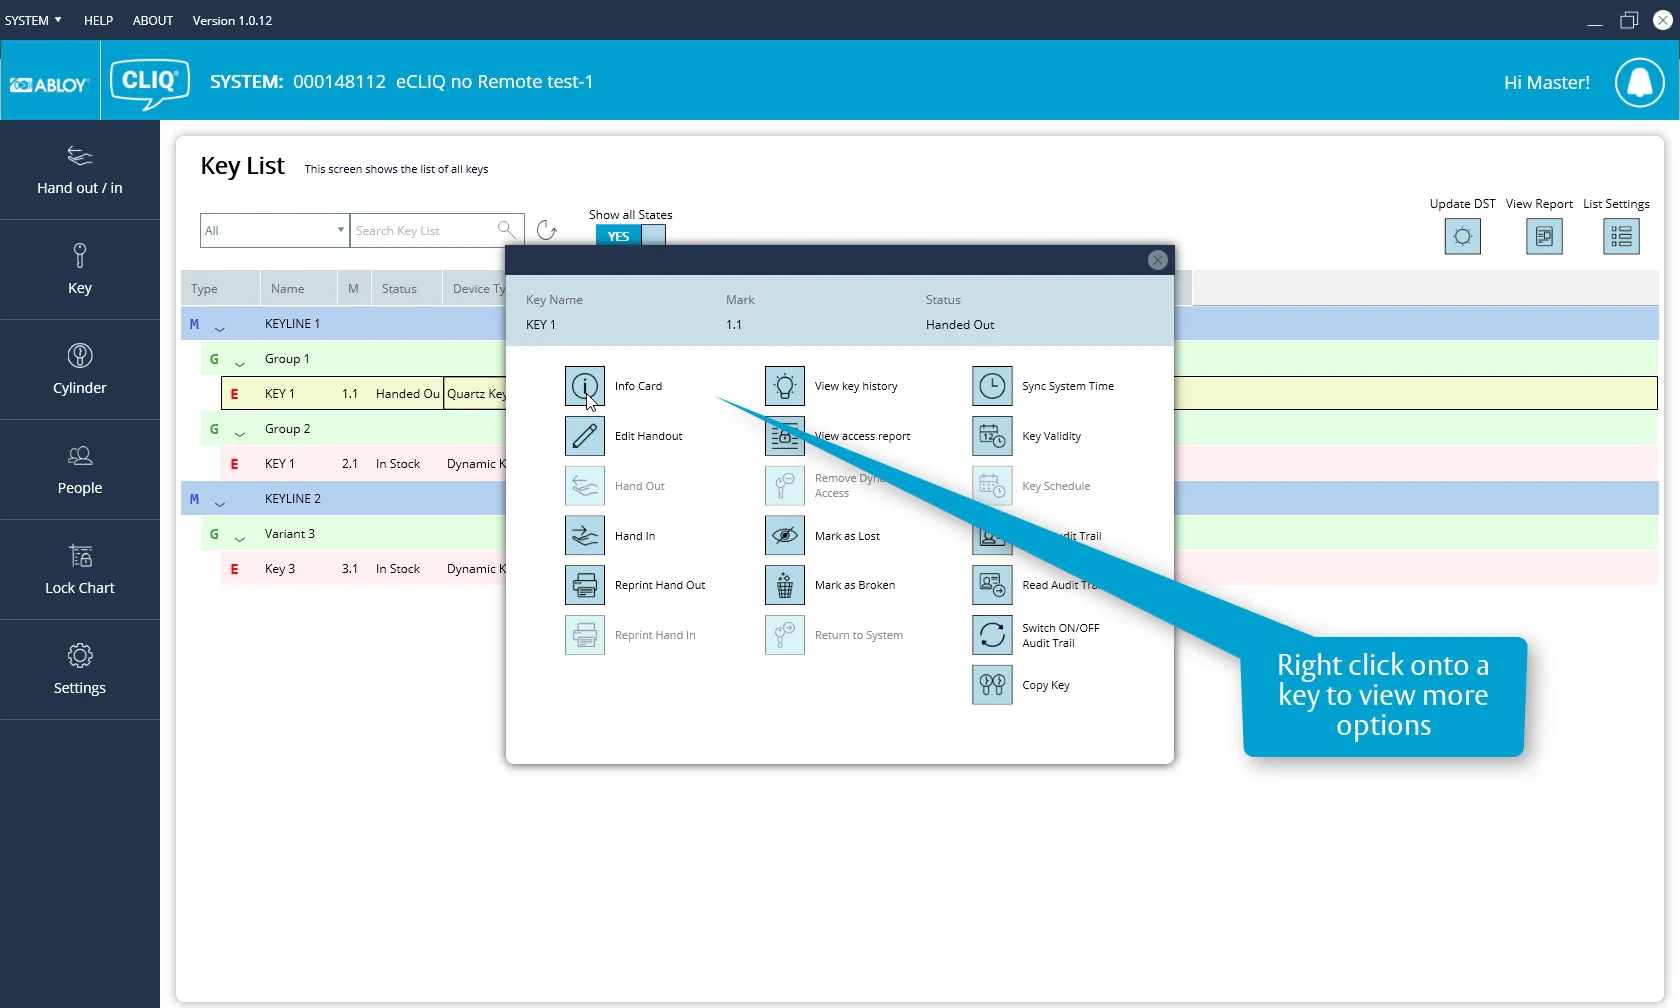
Task: Click the Mark as Lost eye icon
Action: click(x=785, y=536)
